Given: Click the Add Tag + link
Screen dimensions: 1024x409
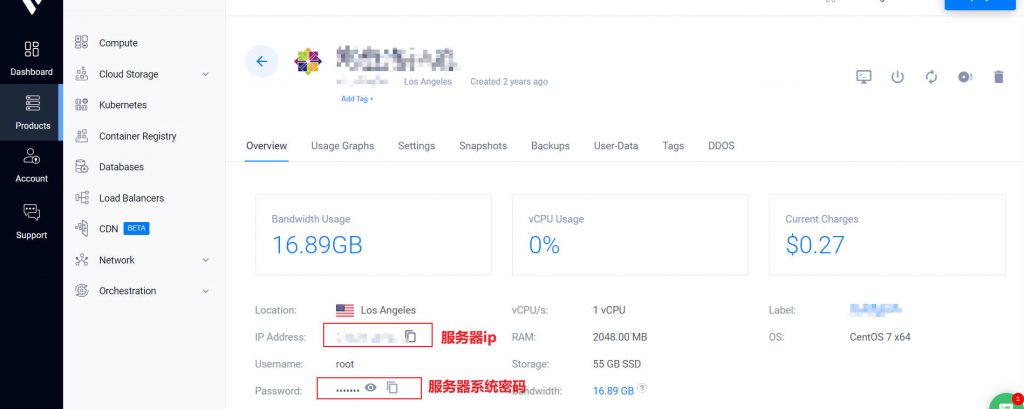Looking at the screenshot, I should pyautogui.click(x=357, y=99).
